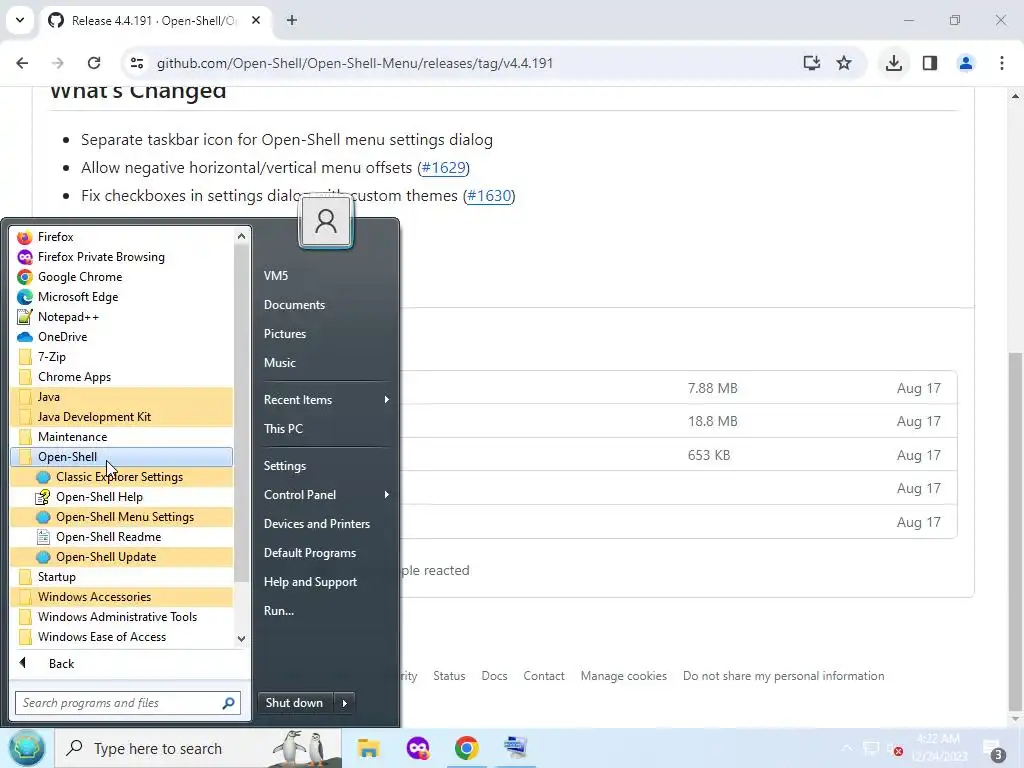Expand Startup folder

121,577
